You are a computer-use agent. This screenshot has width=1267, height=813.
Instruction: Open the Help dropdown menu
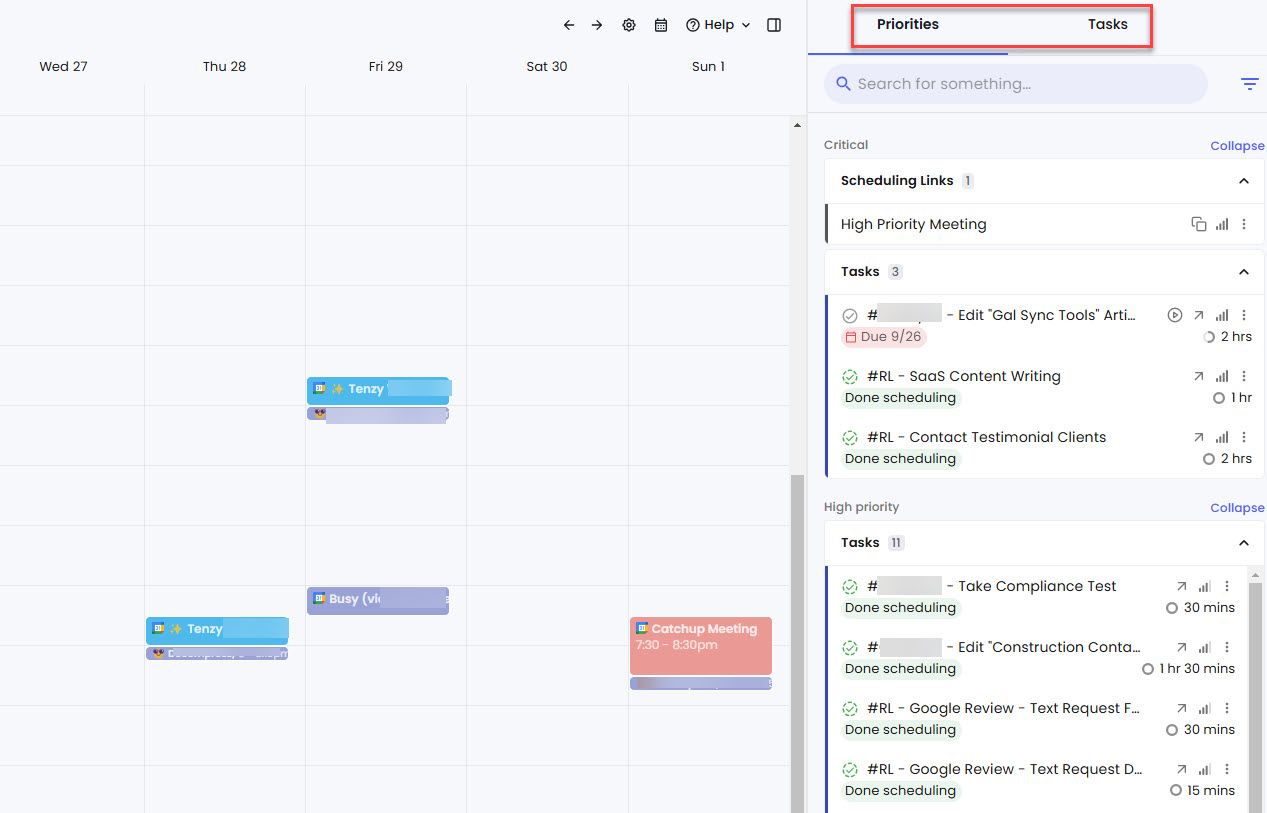(x=717, y=24)
